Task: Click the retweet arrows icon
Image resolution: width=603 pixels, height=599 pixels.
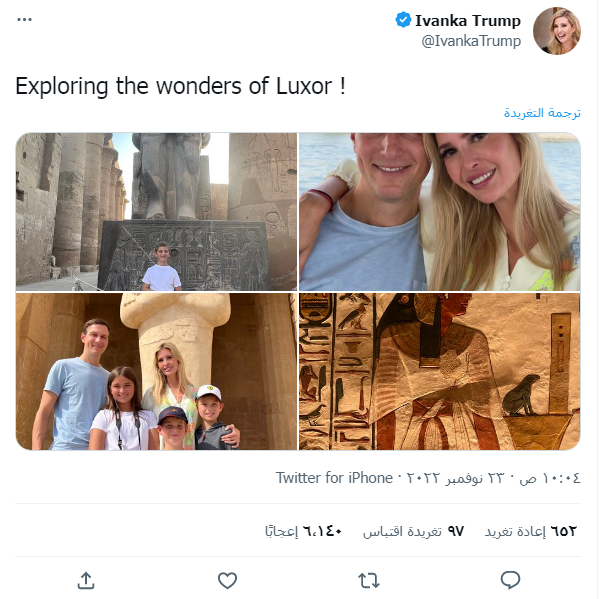Action: 369,580
